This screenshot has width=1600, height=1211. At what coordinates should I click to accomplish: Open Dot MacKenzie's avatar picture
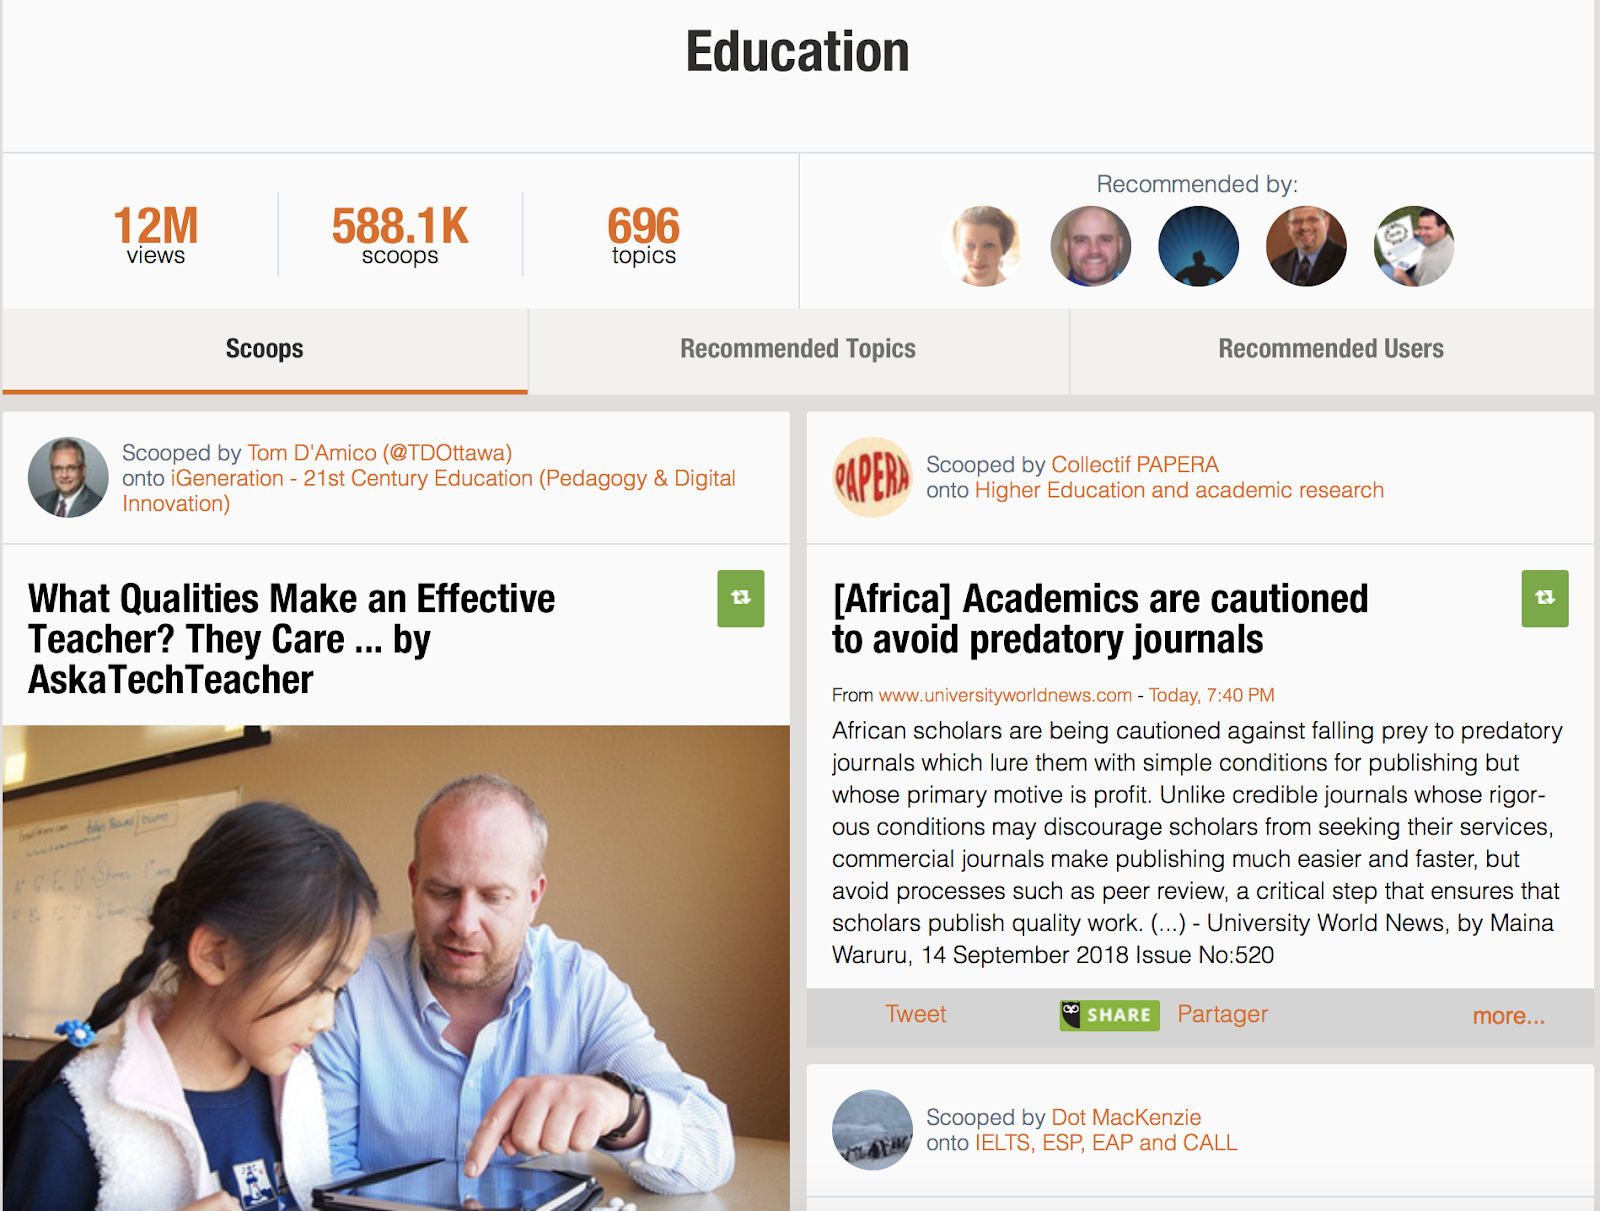click(x=872, y=1130)
